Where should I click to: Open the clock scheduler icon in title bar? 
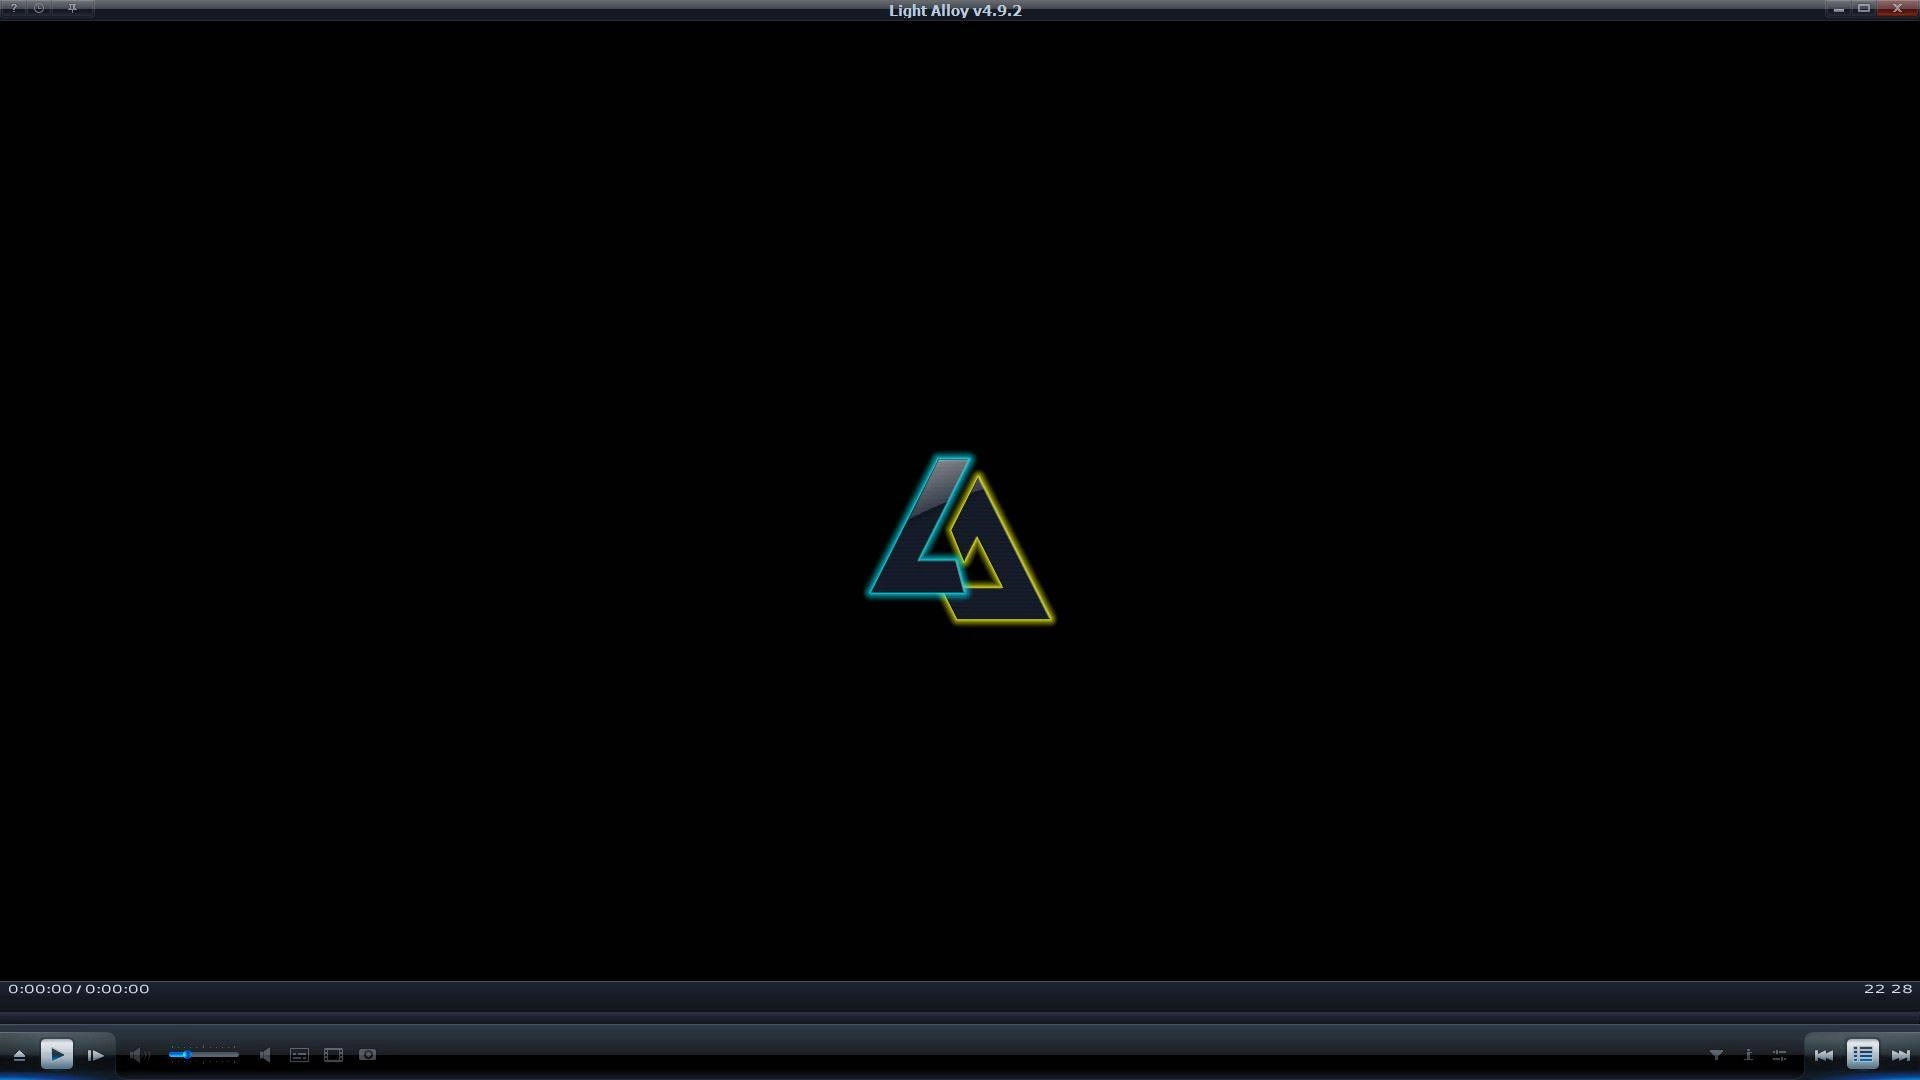pos(39,8)
